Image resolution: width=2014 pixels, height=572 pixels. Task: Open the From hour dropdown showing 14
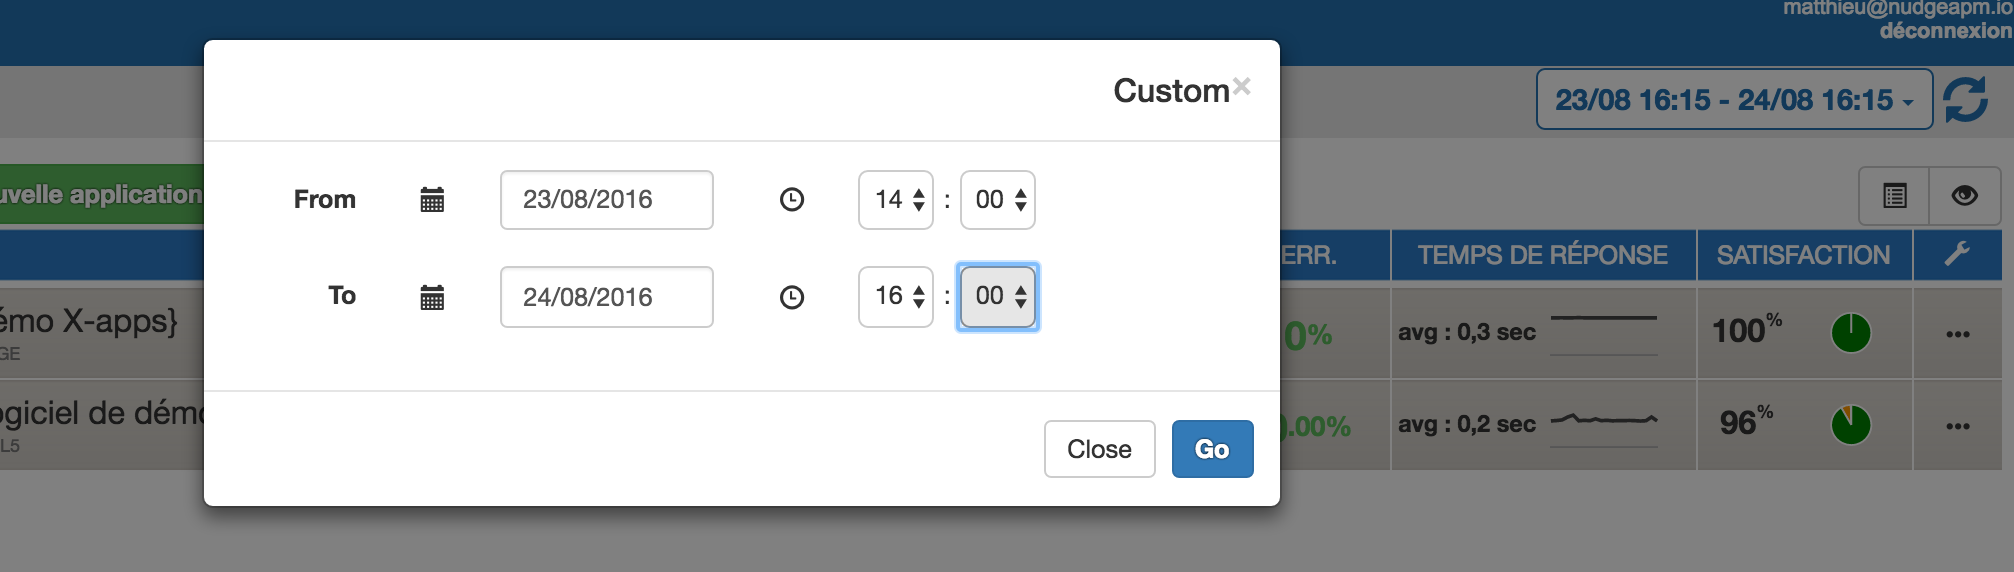point(896,200)
